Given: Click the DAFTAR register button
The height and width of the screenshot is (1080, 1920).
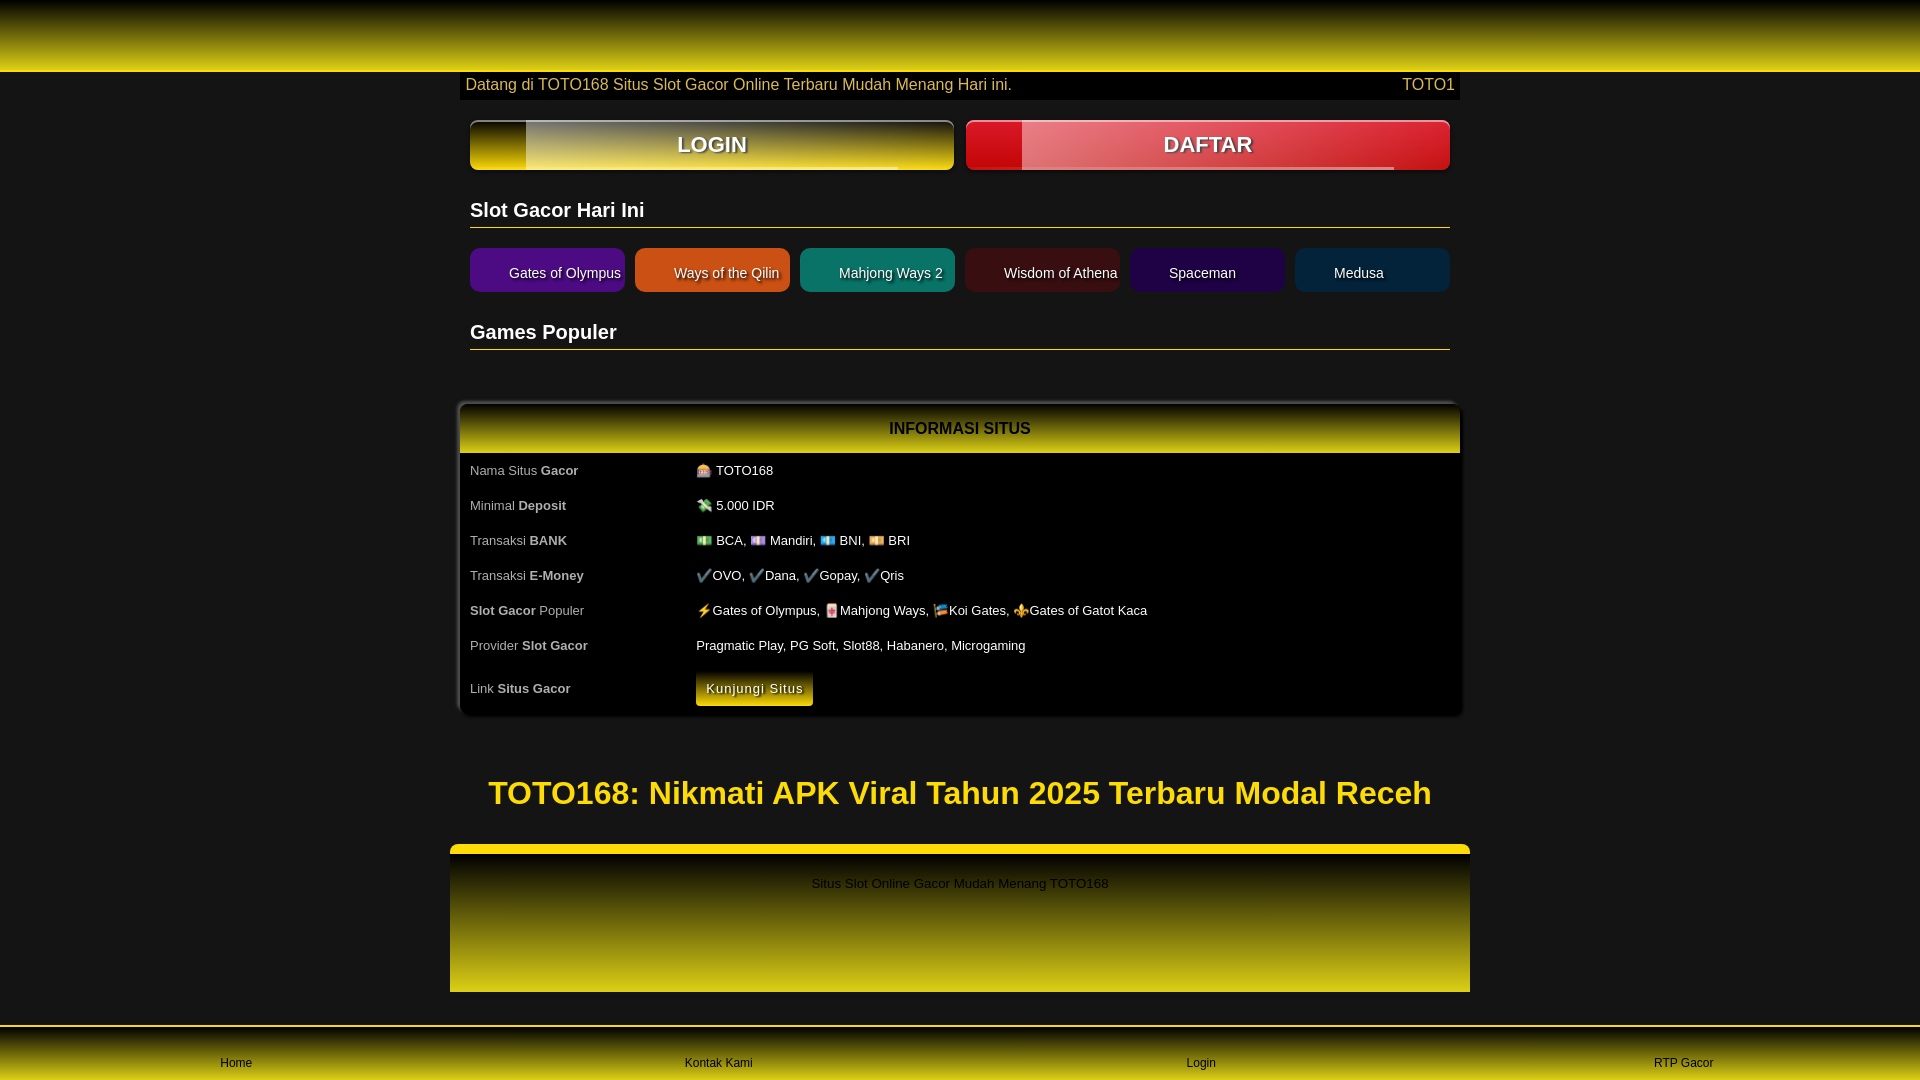Looking at the screenshot, I should (1207, 145).
